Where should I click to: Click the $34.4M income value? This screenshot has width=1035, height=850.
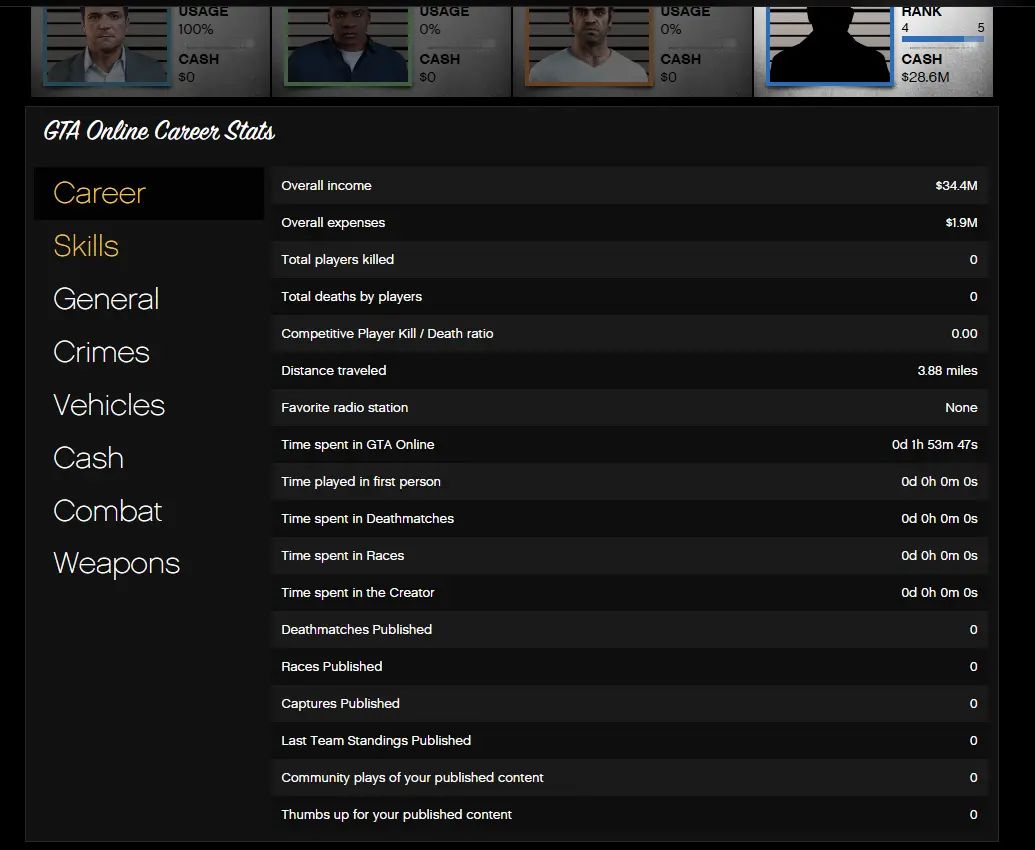(956, 185)
